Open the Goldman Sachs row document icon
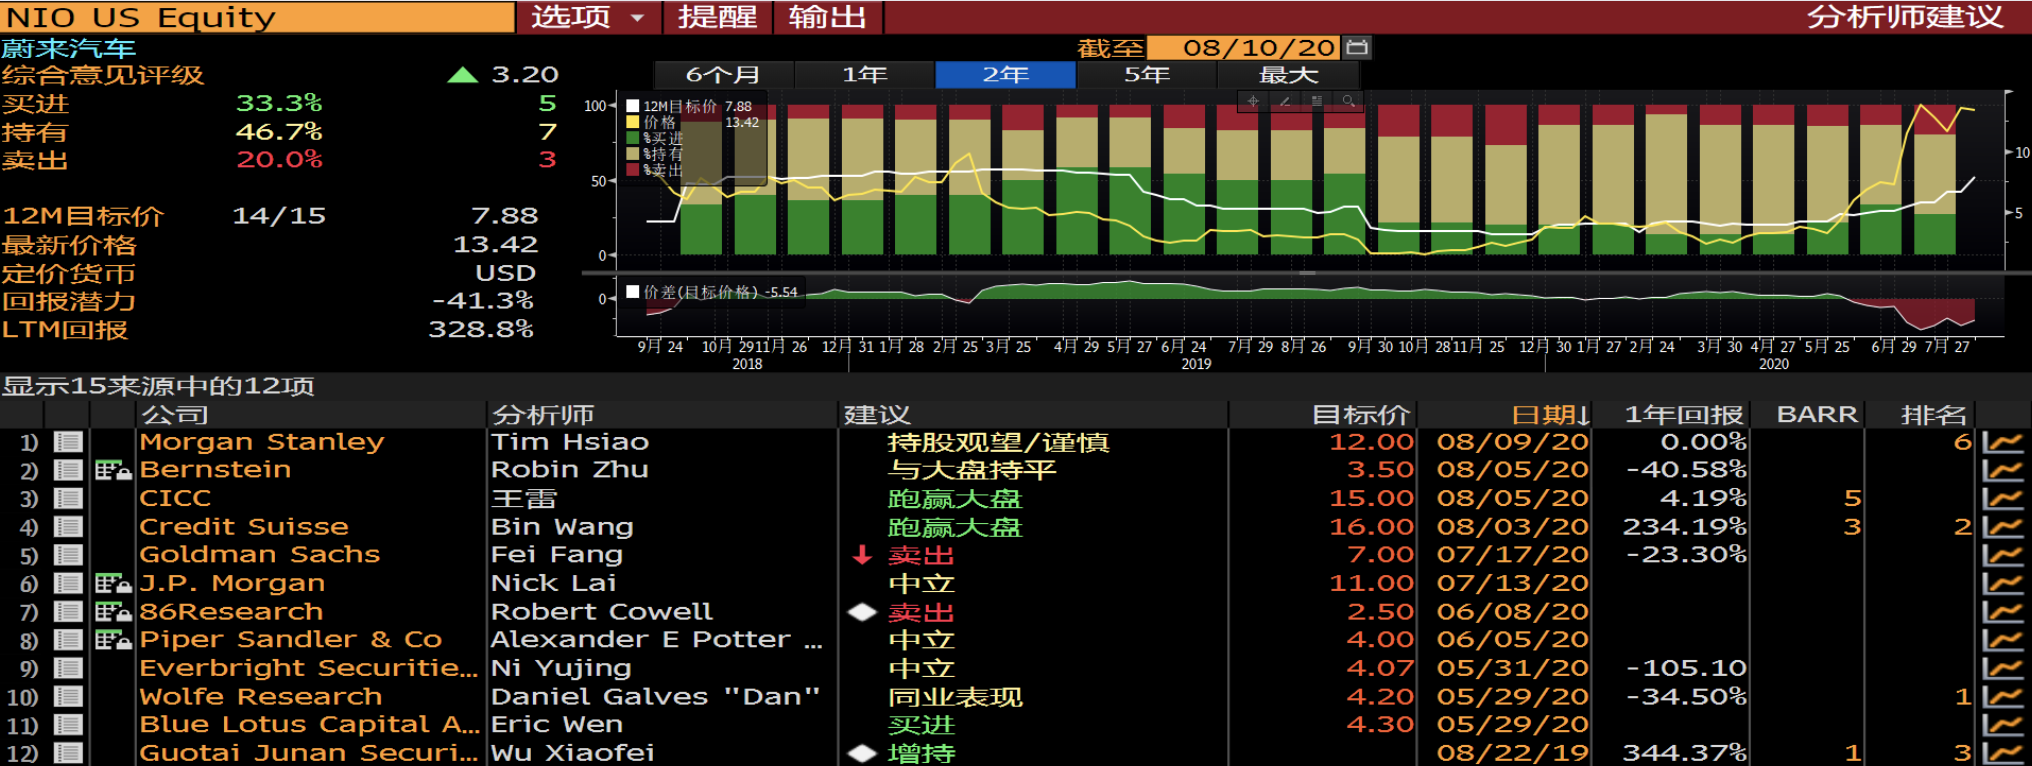This screenshot has height=766, width=2032. 68,554
